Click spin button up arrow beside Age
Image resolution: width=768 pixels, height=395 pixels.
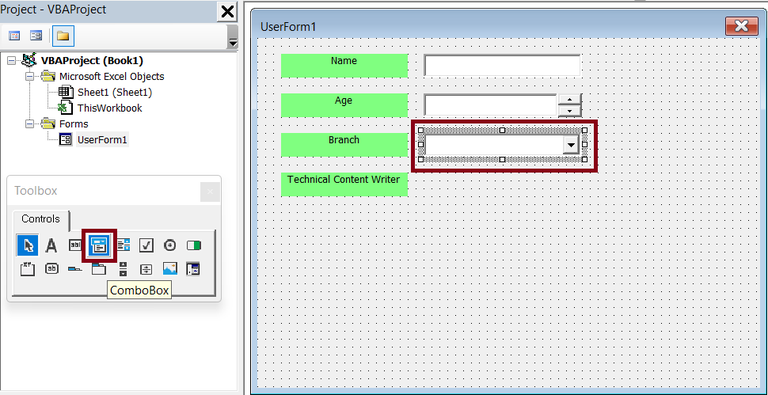569,99
